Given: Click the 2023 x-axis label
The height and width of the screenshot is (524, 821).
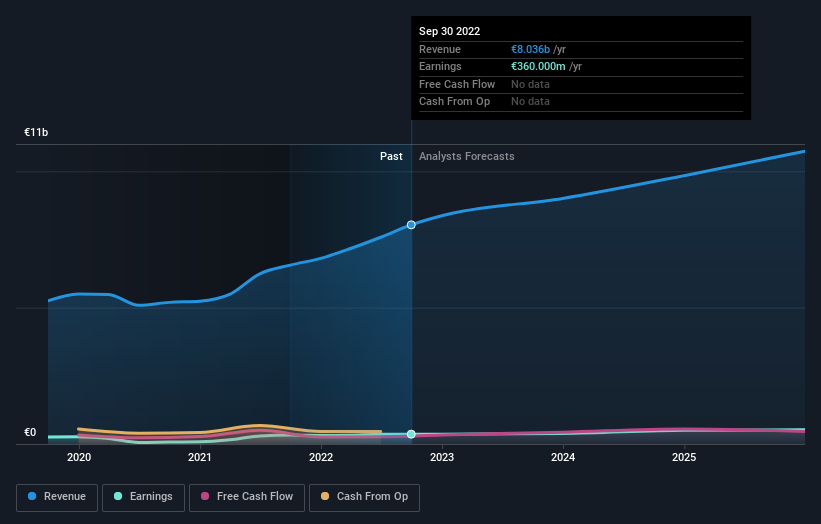Looking at the screenshot, I should tap(442, 457).
